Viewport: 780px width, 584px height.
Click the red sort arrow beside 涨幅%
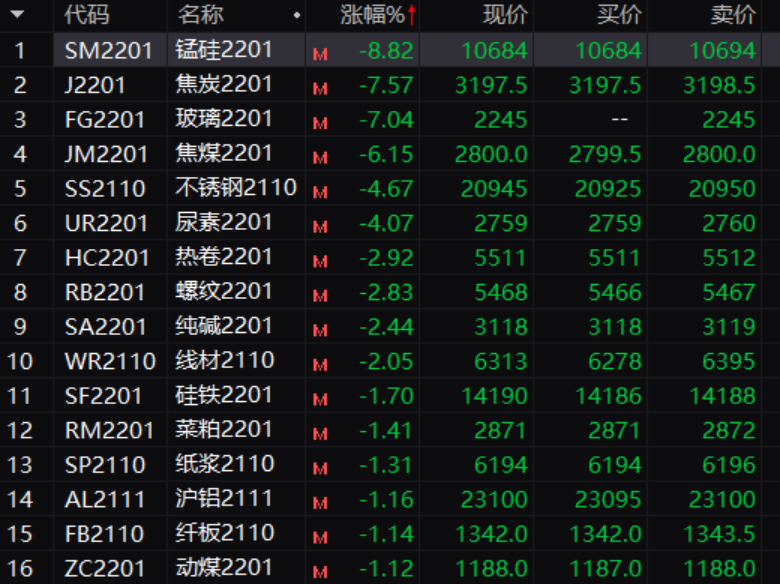tap(411, 15)
